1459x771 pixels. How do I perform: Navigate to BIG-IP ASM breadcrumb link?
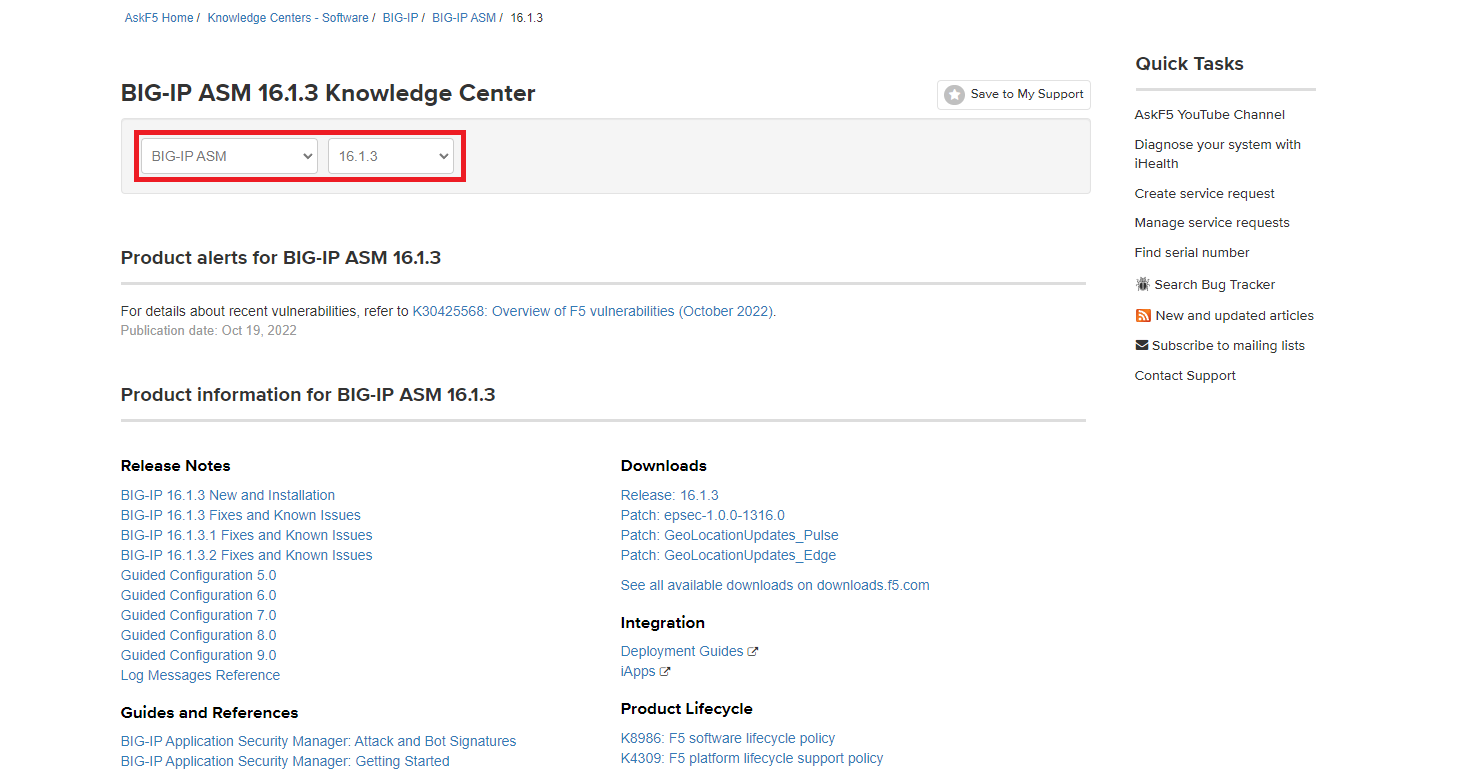(x=464, y=18)
